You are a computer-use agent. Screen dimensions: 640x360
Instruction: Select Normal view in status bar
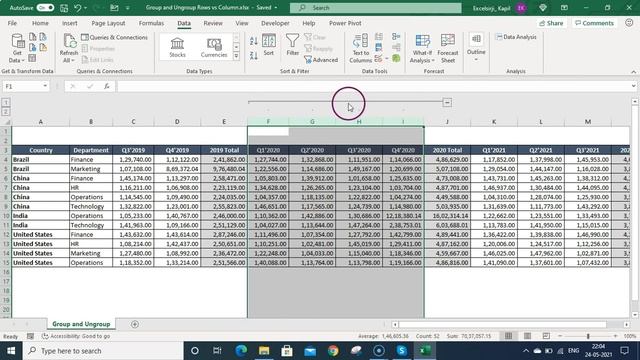[x=508, y=336]
